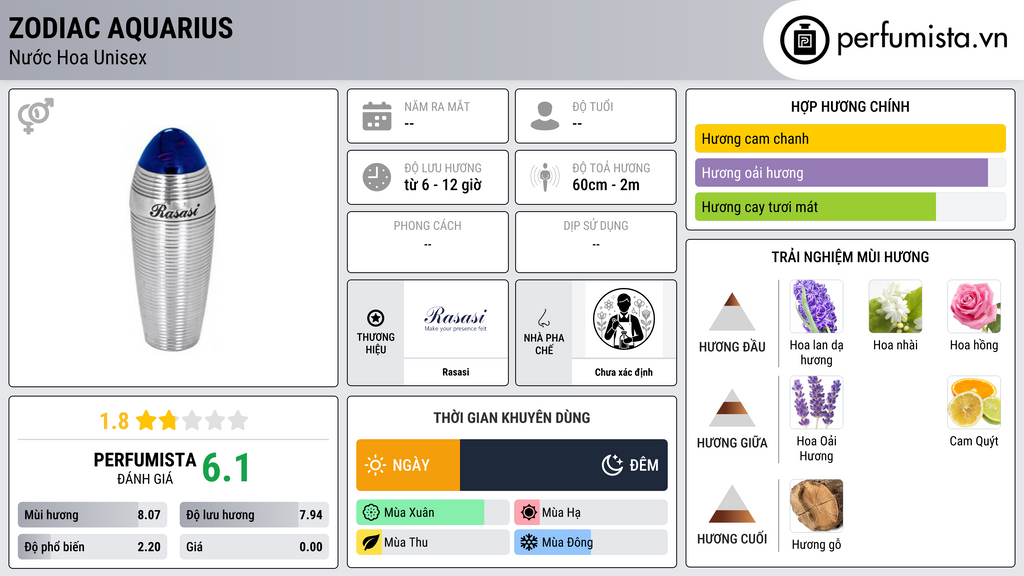Click the star badge icon above Thương hiệu
1024x576 pixels.
(x=376, y=318)
